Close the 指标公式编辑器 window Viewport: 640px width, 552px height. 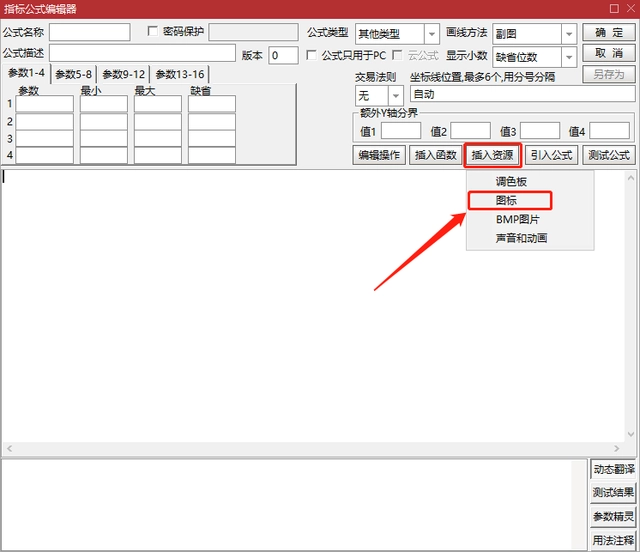pyautogui.click(x=631, y=9)
